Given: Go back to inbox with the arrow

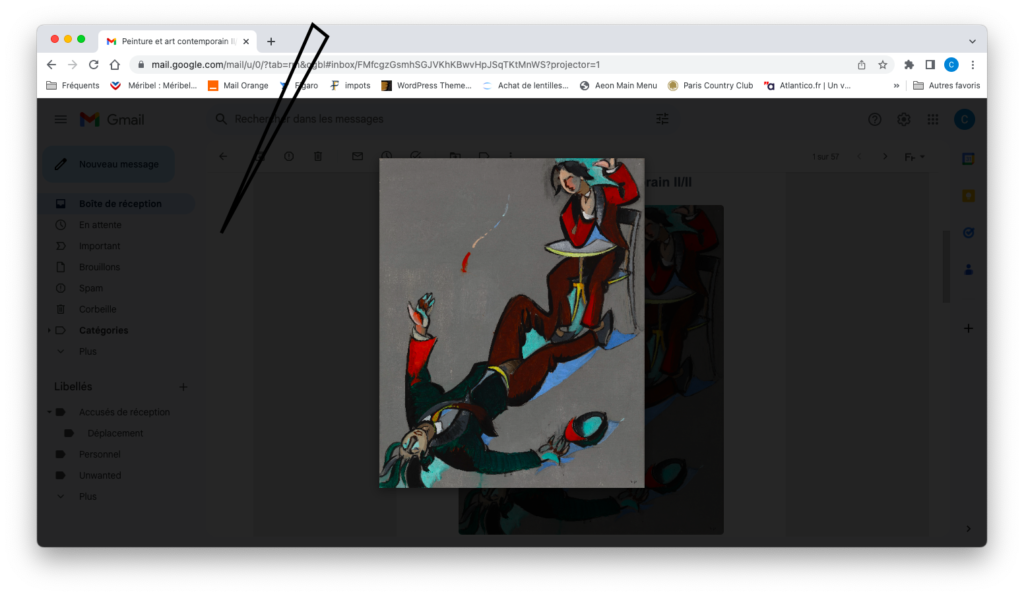Looking at the screenshot, I should pyautogui.click(x=223, y=157).
